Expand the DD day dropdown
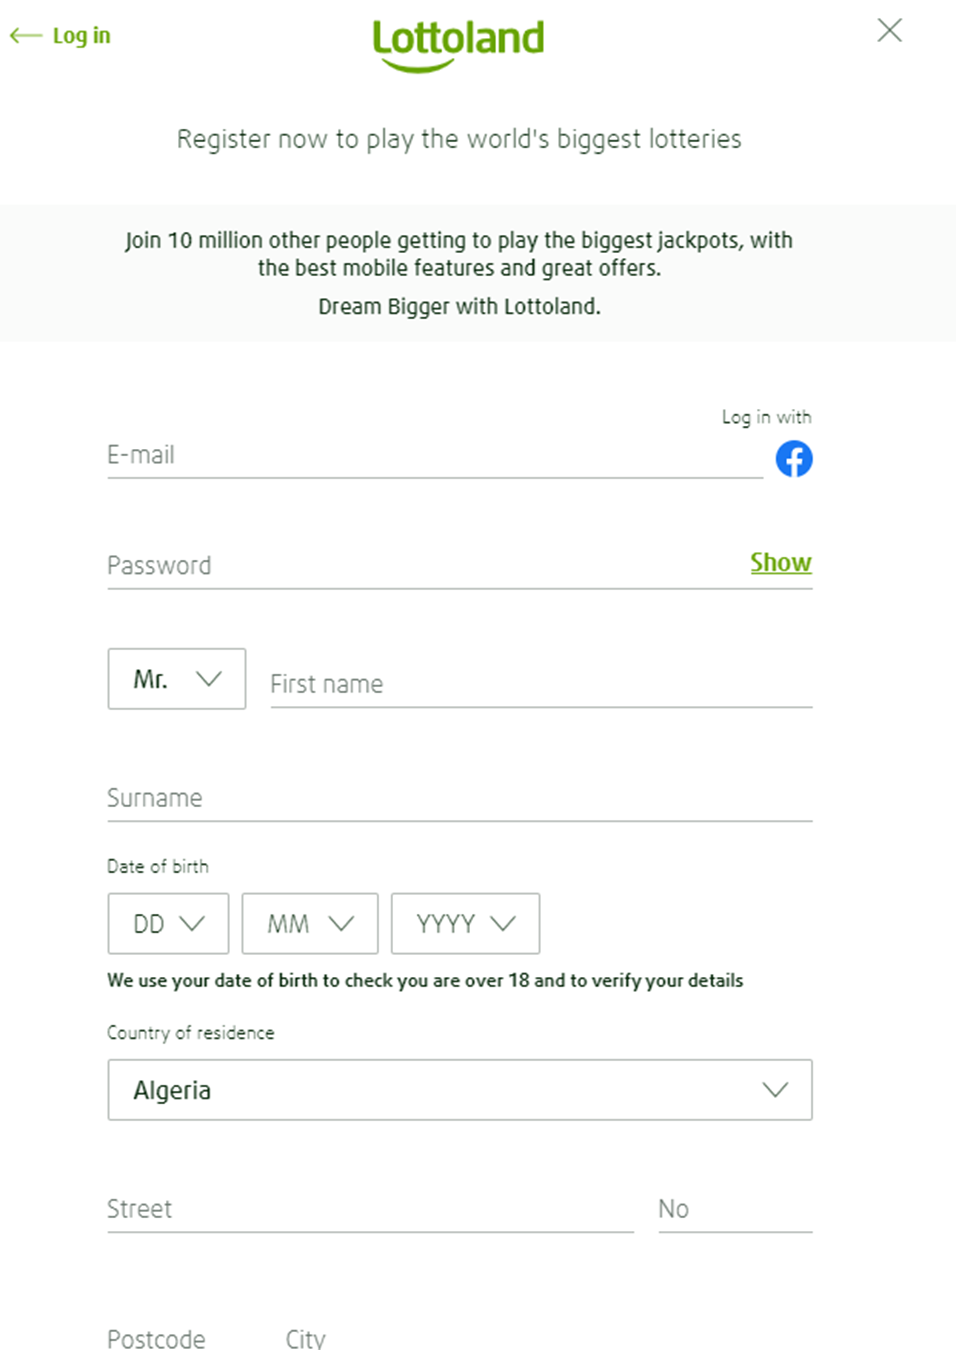956x1350 pixels. 168,924
